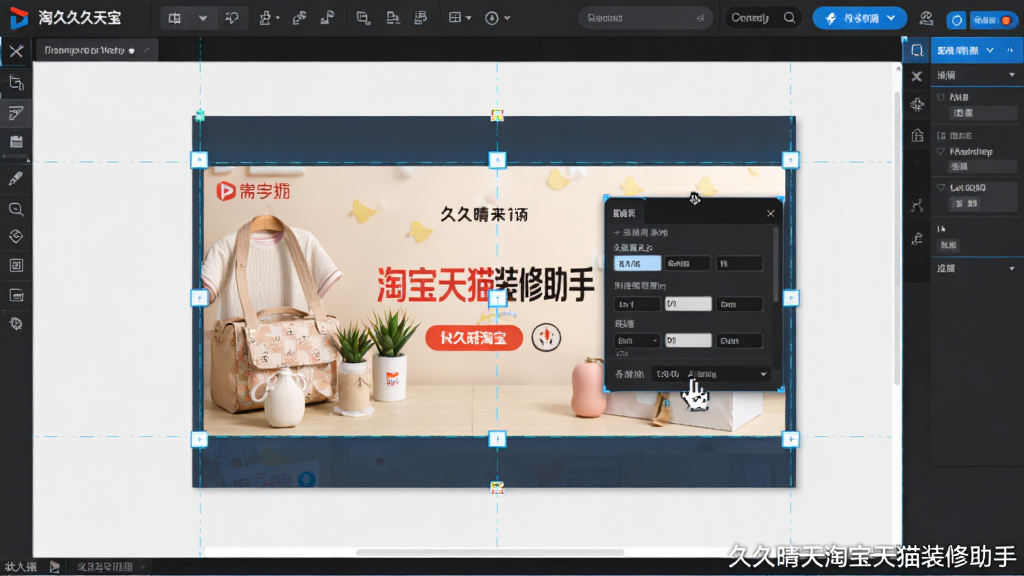
Task: Click the blue circle button in the top bar
Action: pos(956,20)
